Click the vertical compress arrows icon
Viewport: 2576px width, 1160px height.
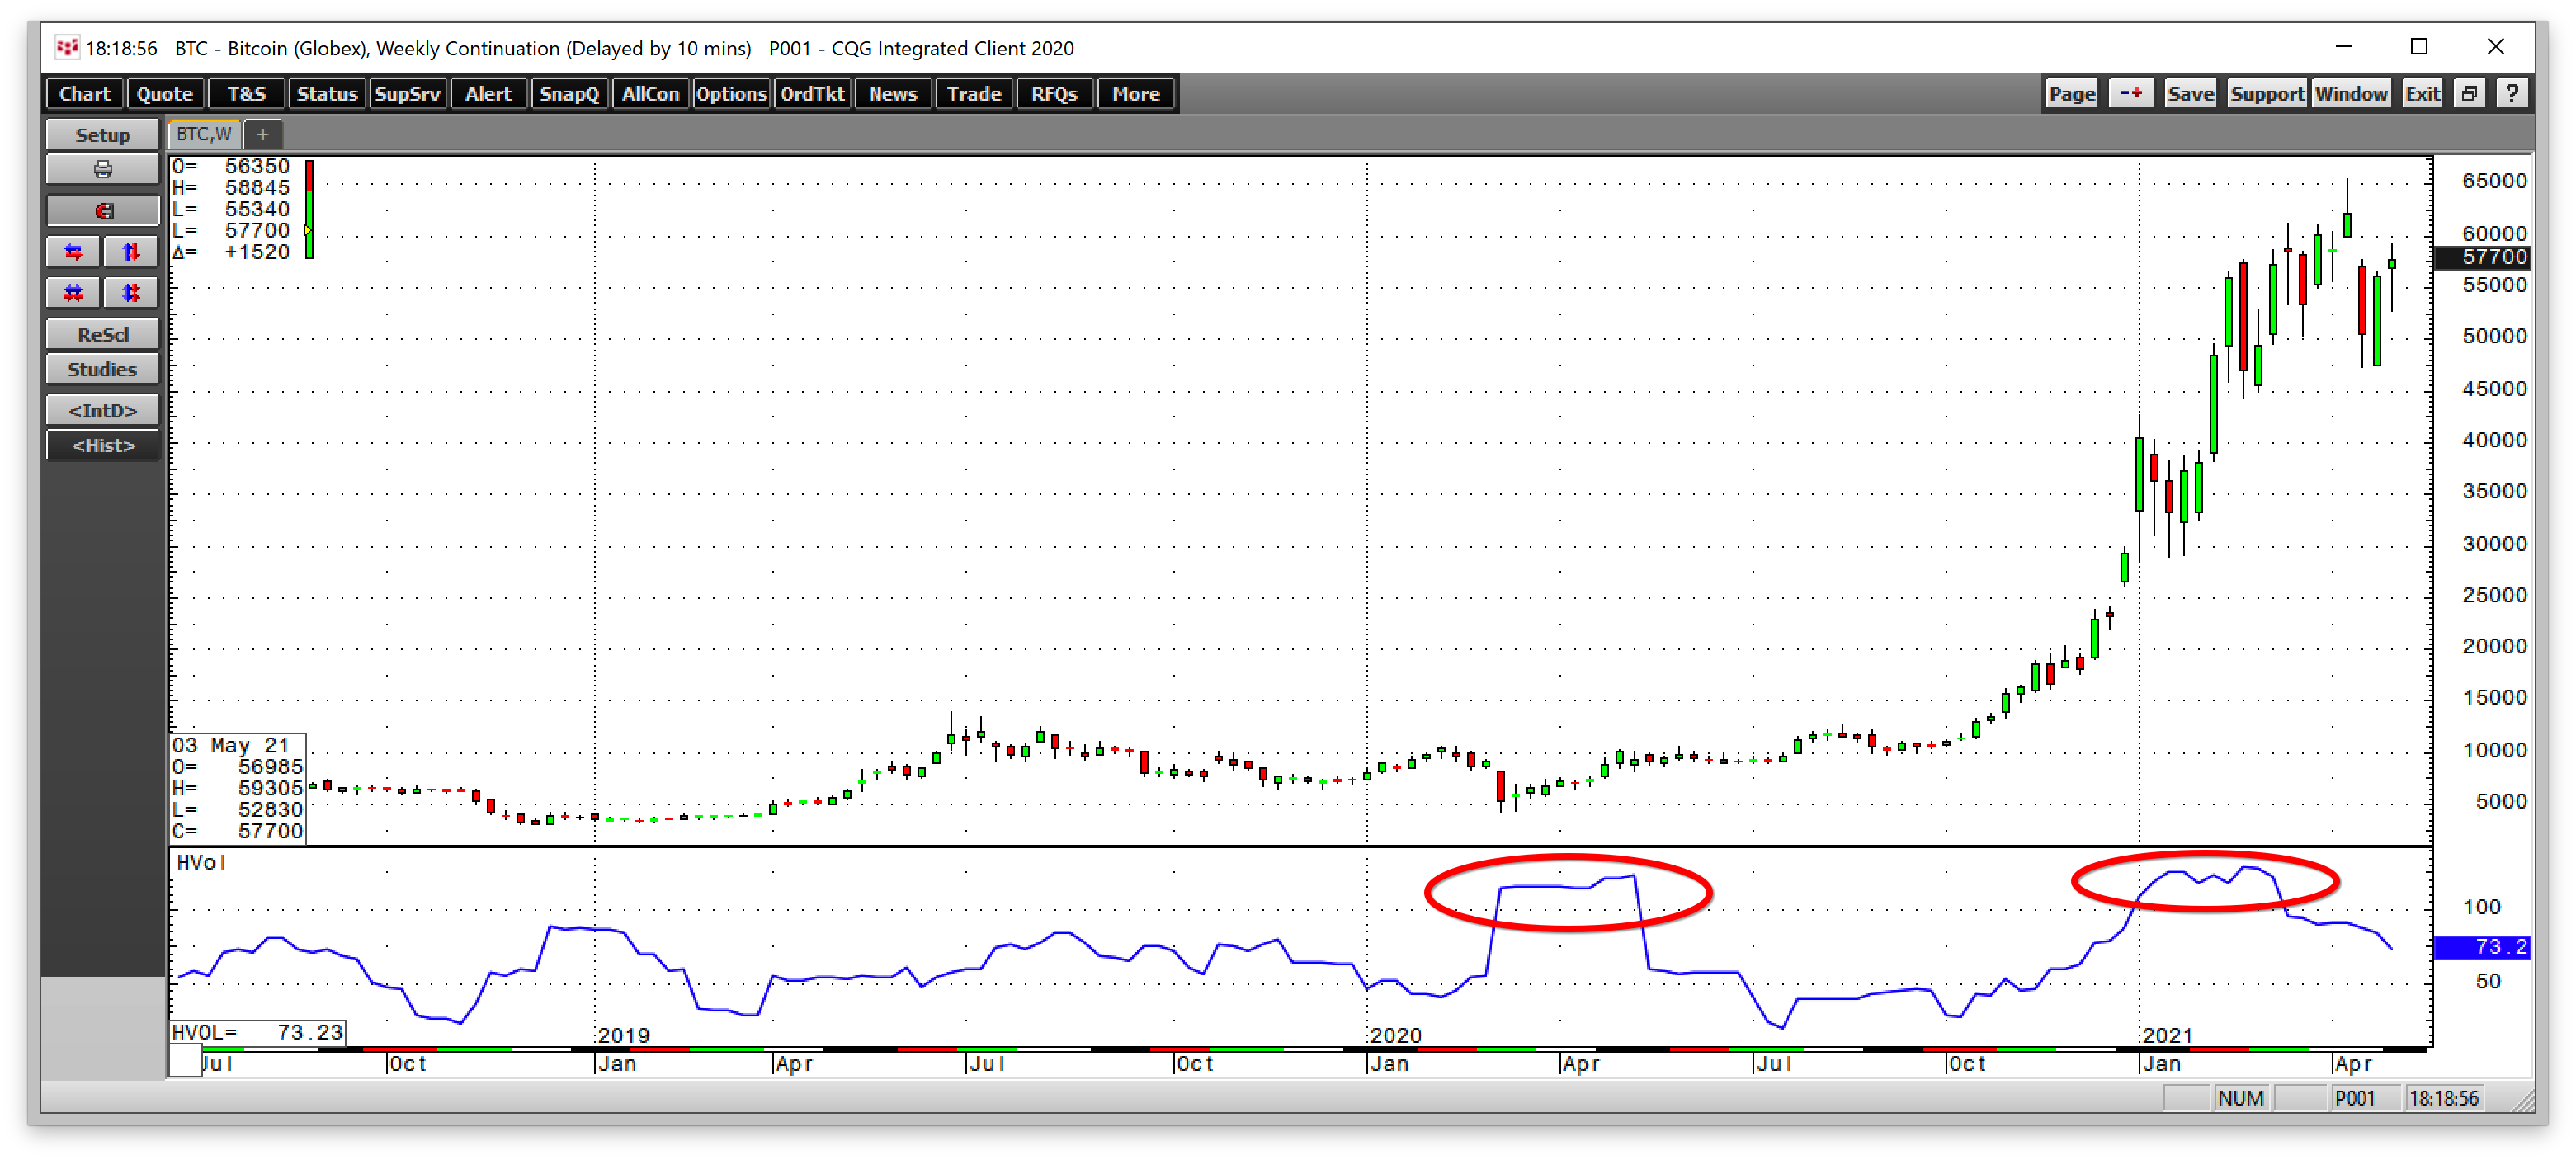click(131, 293)
